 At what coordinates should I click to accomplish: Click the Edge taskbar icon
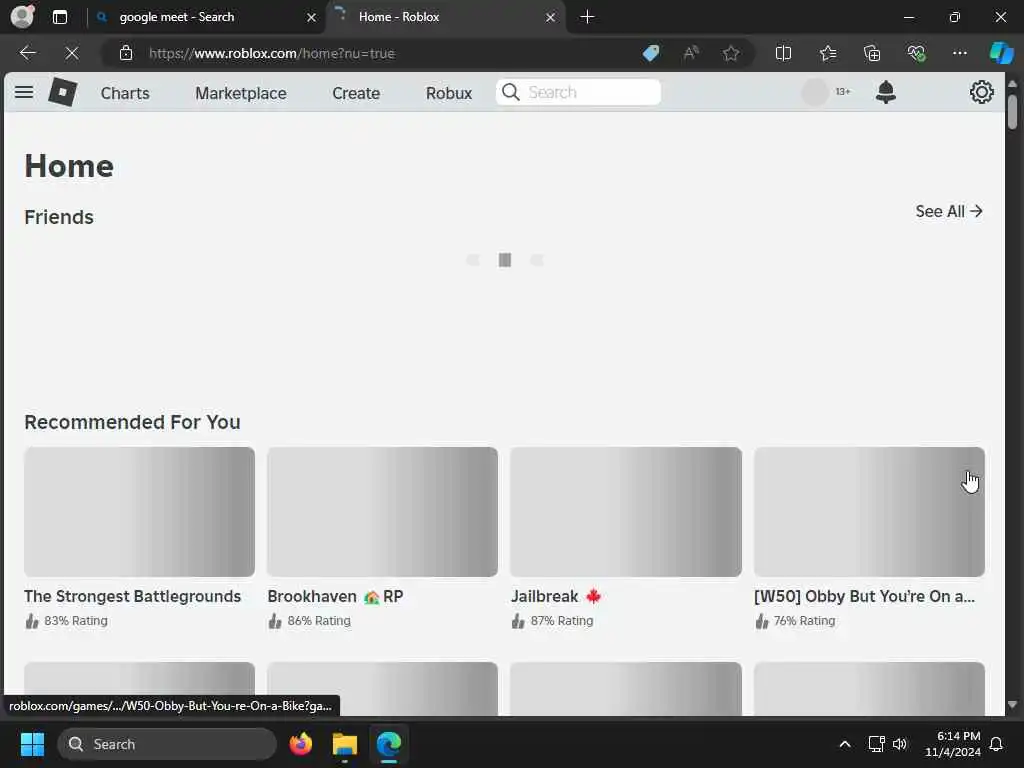click(389, 744)
